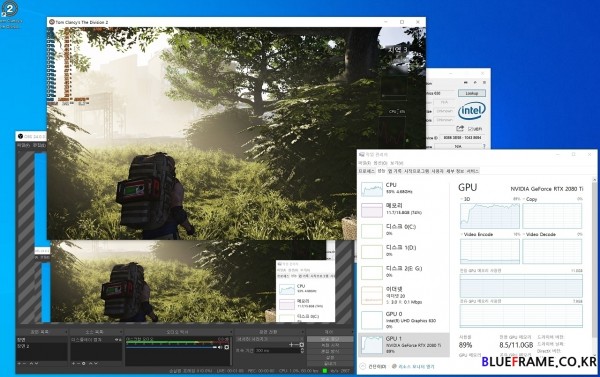This screenshot has width=600, height=377.
Task: Switch to 프로세스 tab in Task Manager
Action: click(x=367, y=171)
